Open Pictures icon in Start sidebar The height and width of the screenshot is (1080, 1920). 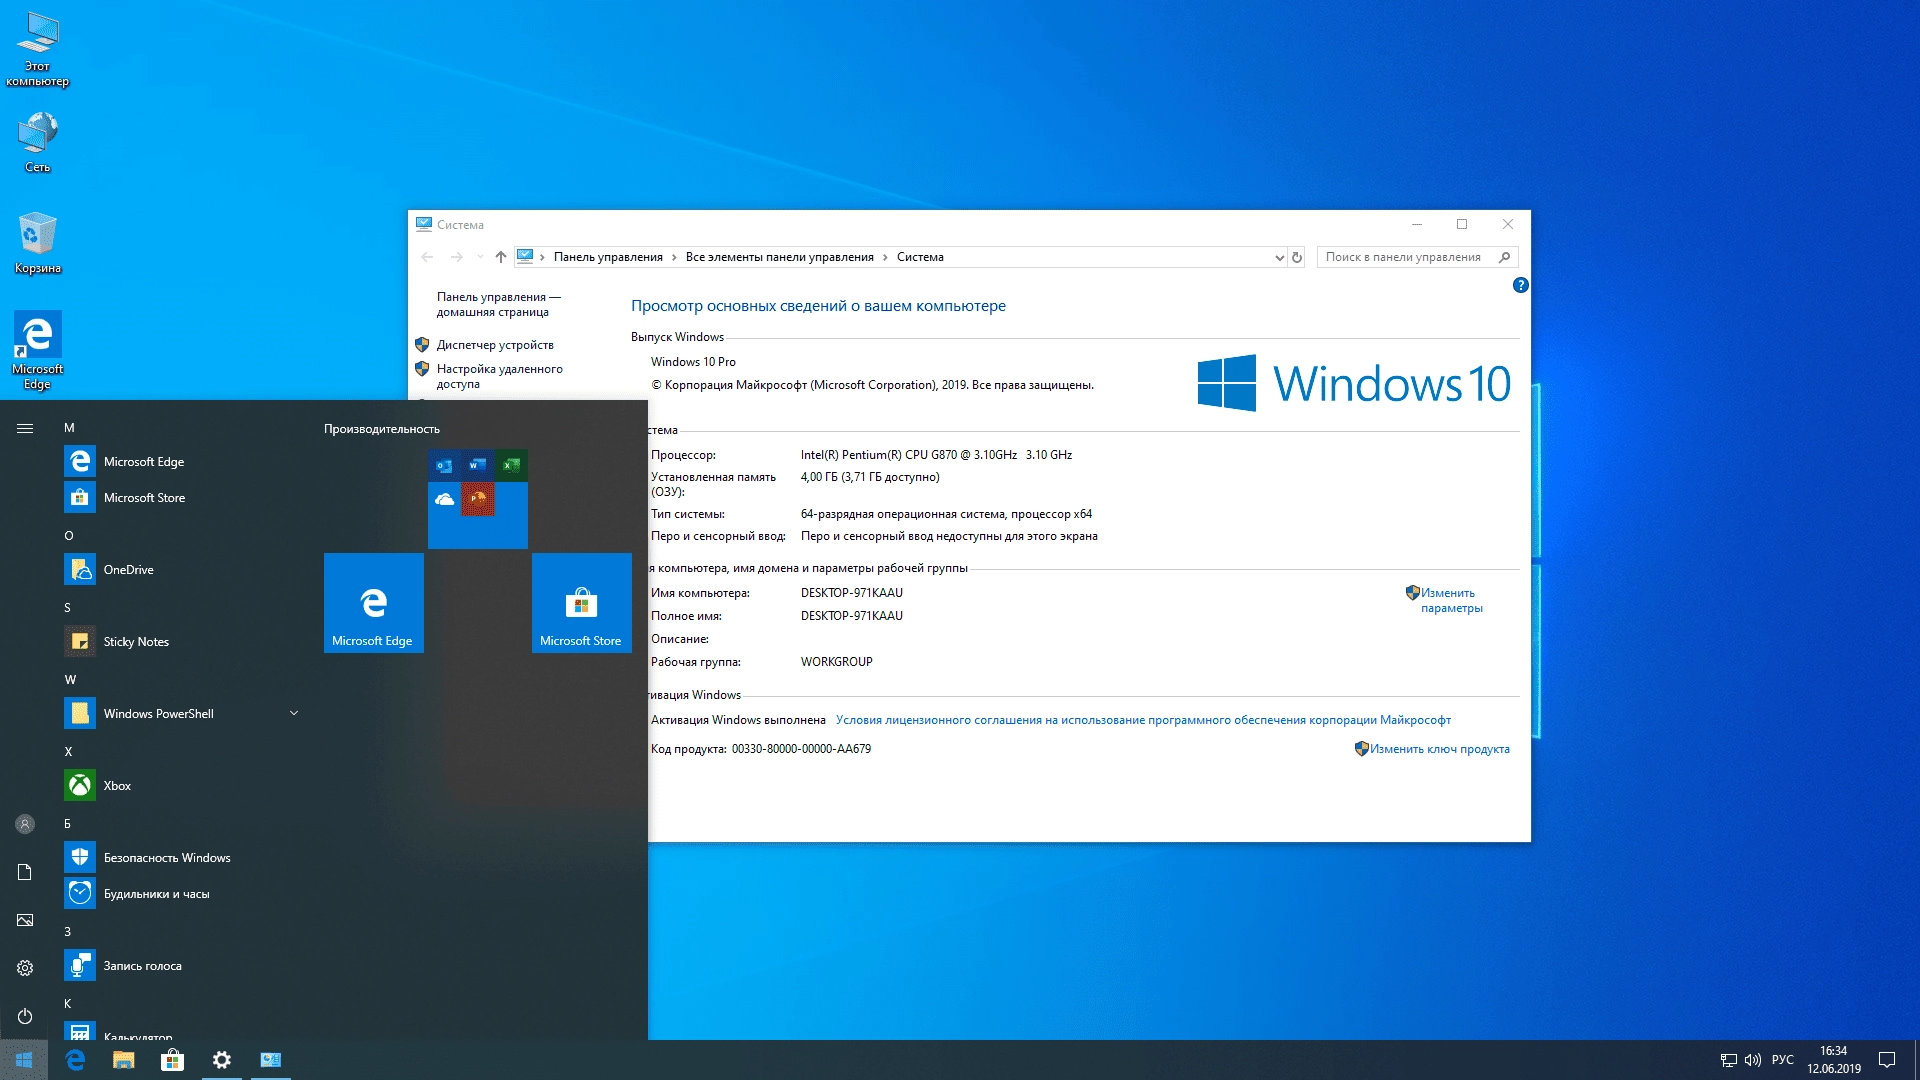coord(25,920)
